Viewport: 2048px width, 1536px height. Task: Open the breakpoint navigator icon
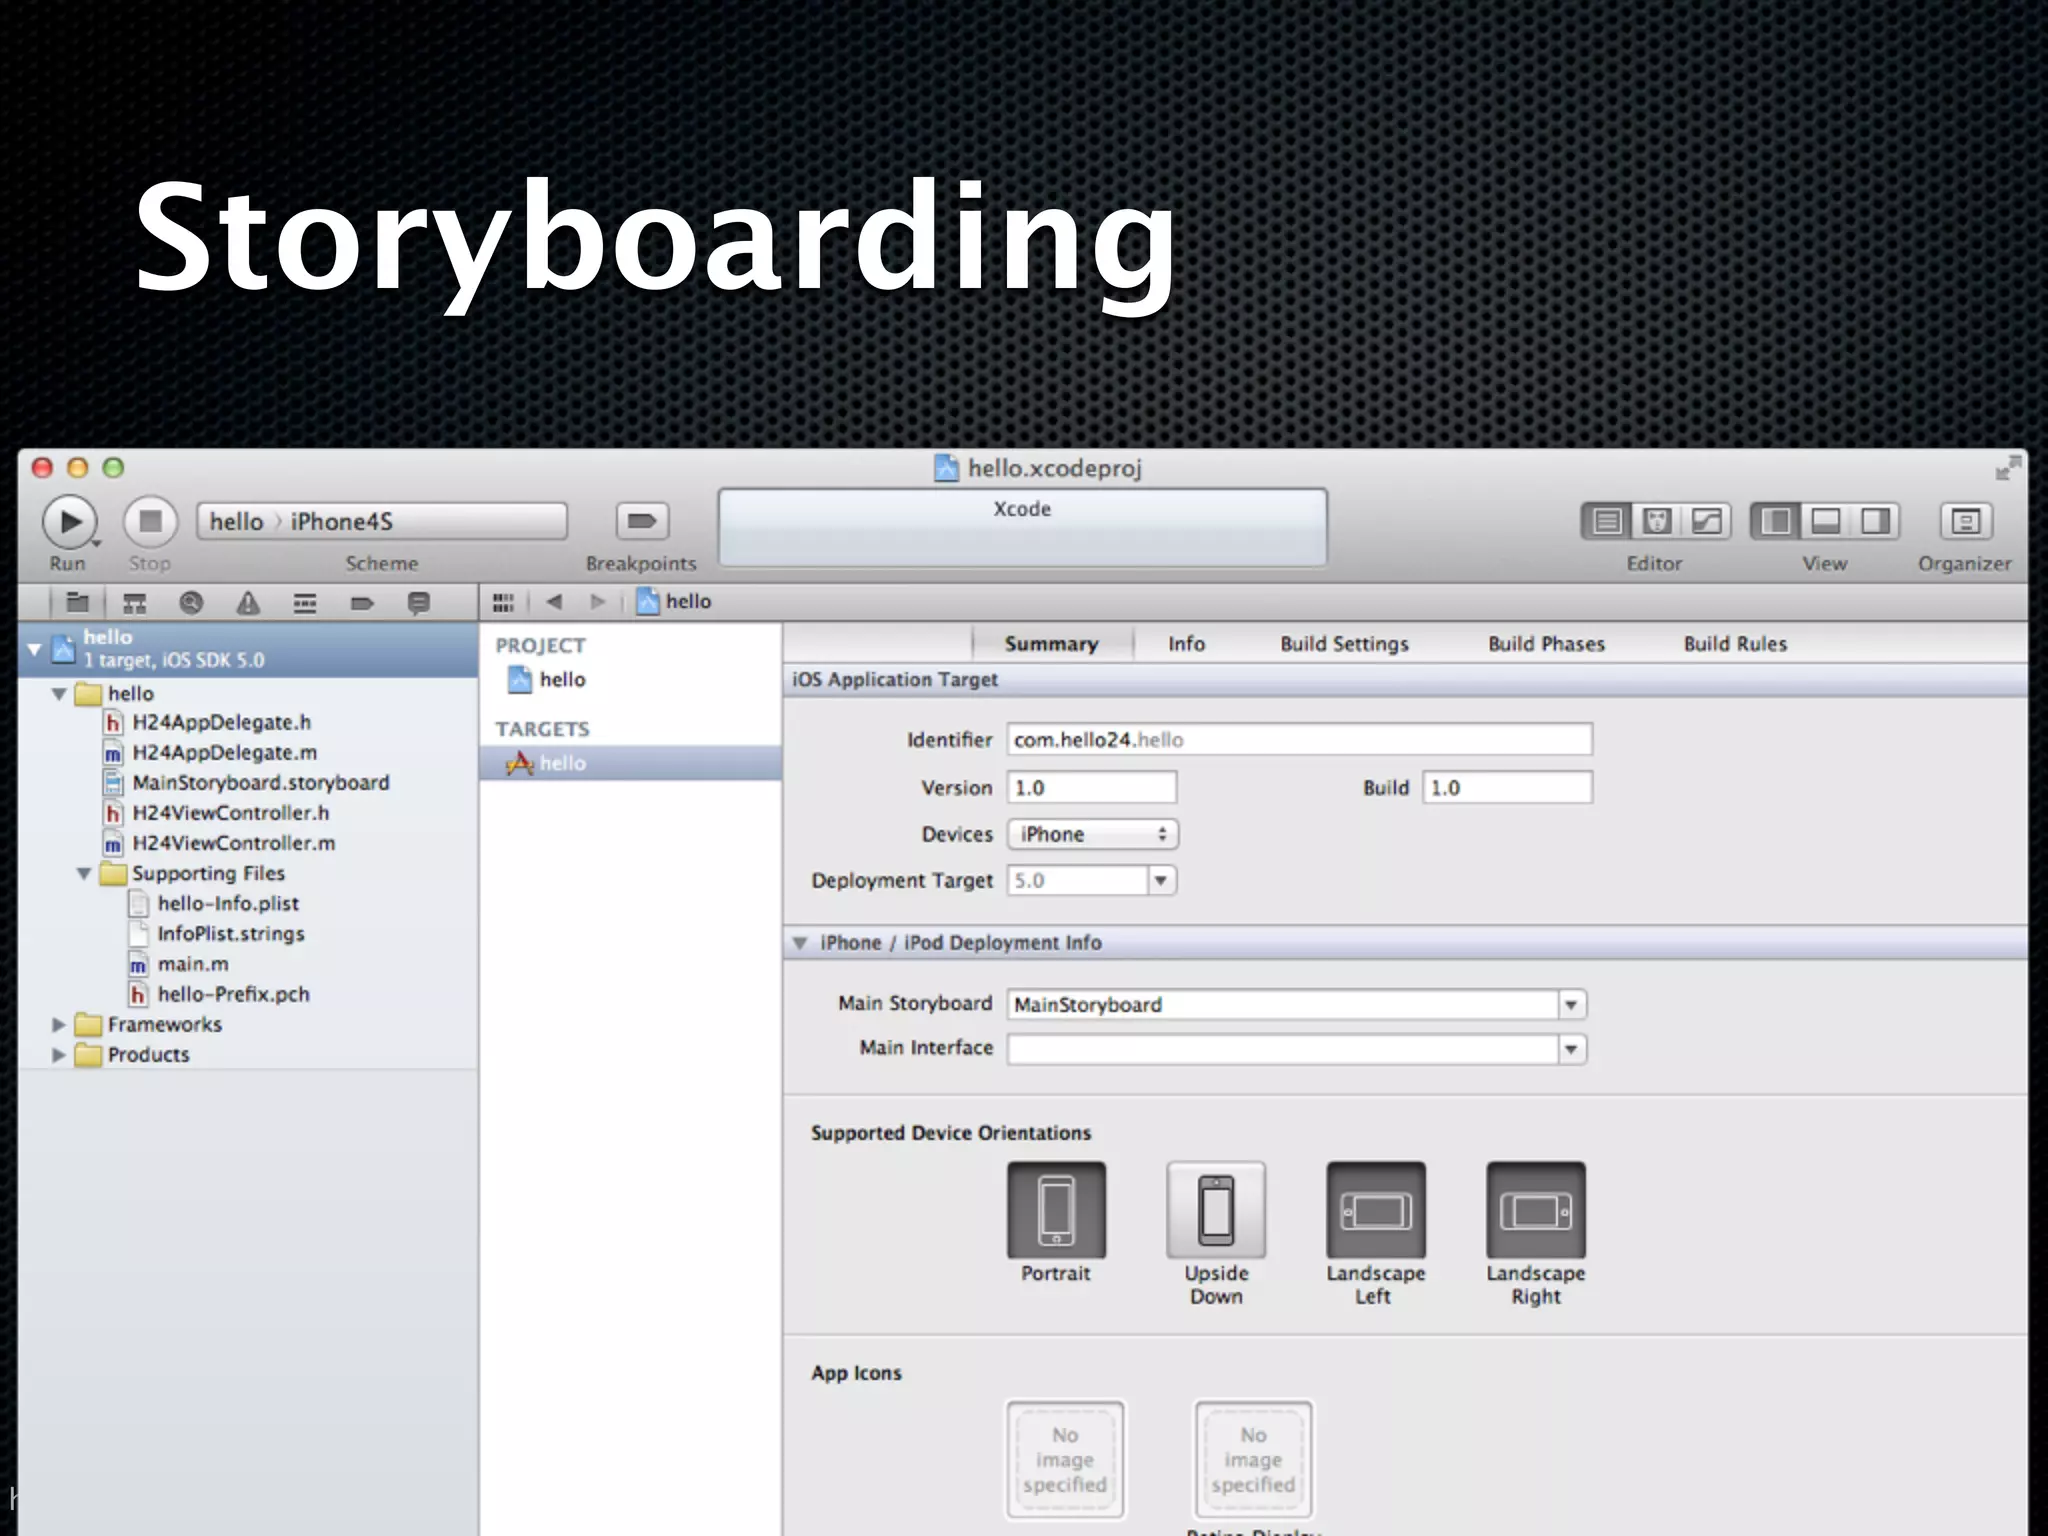(362, 602)
